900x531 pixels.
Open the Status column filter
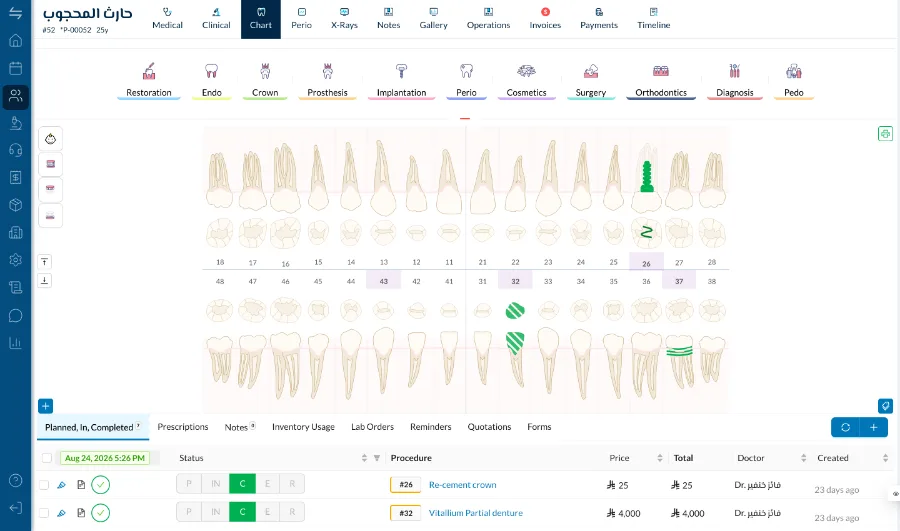(377, 458)
